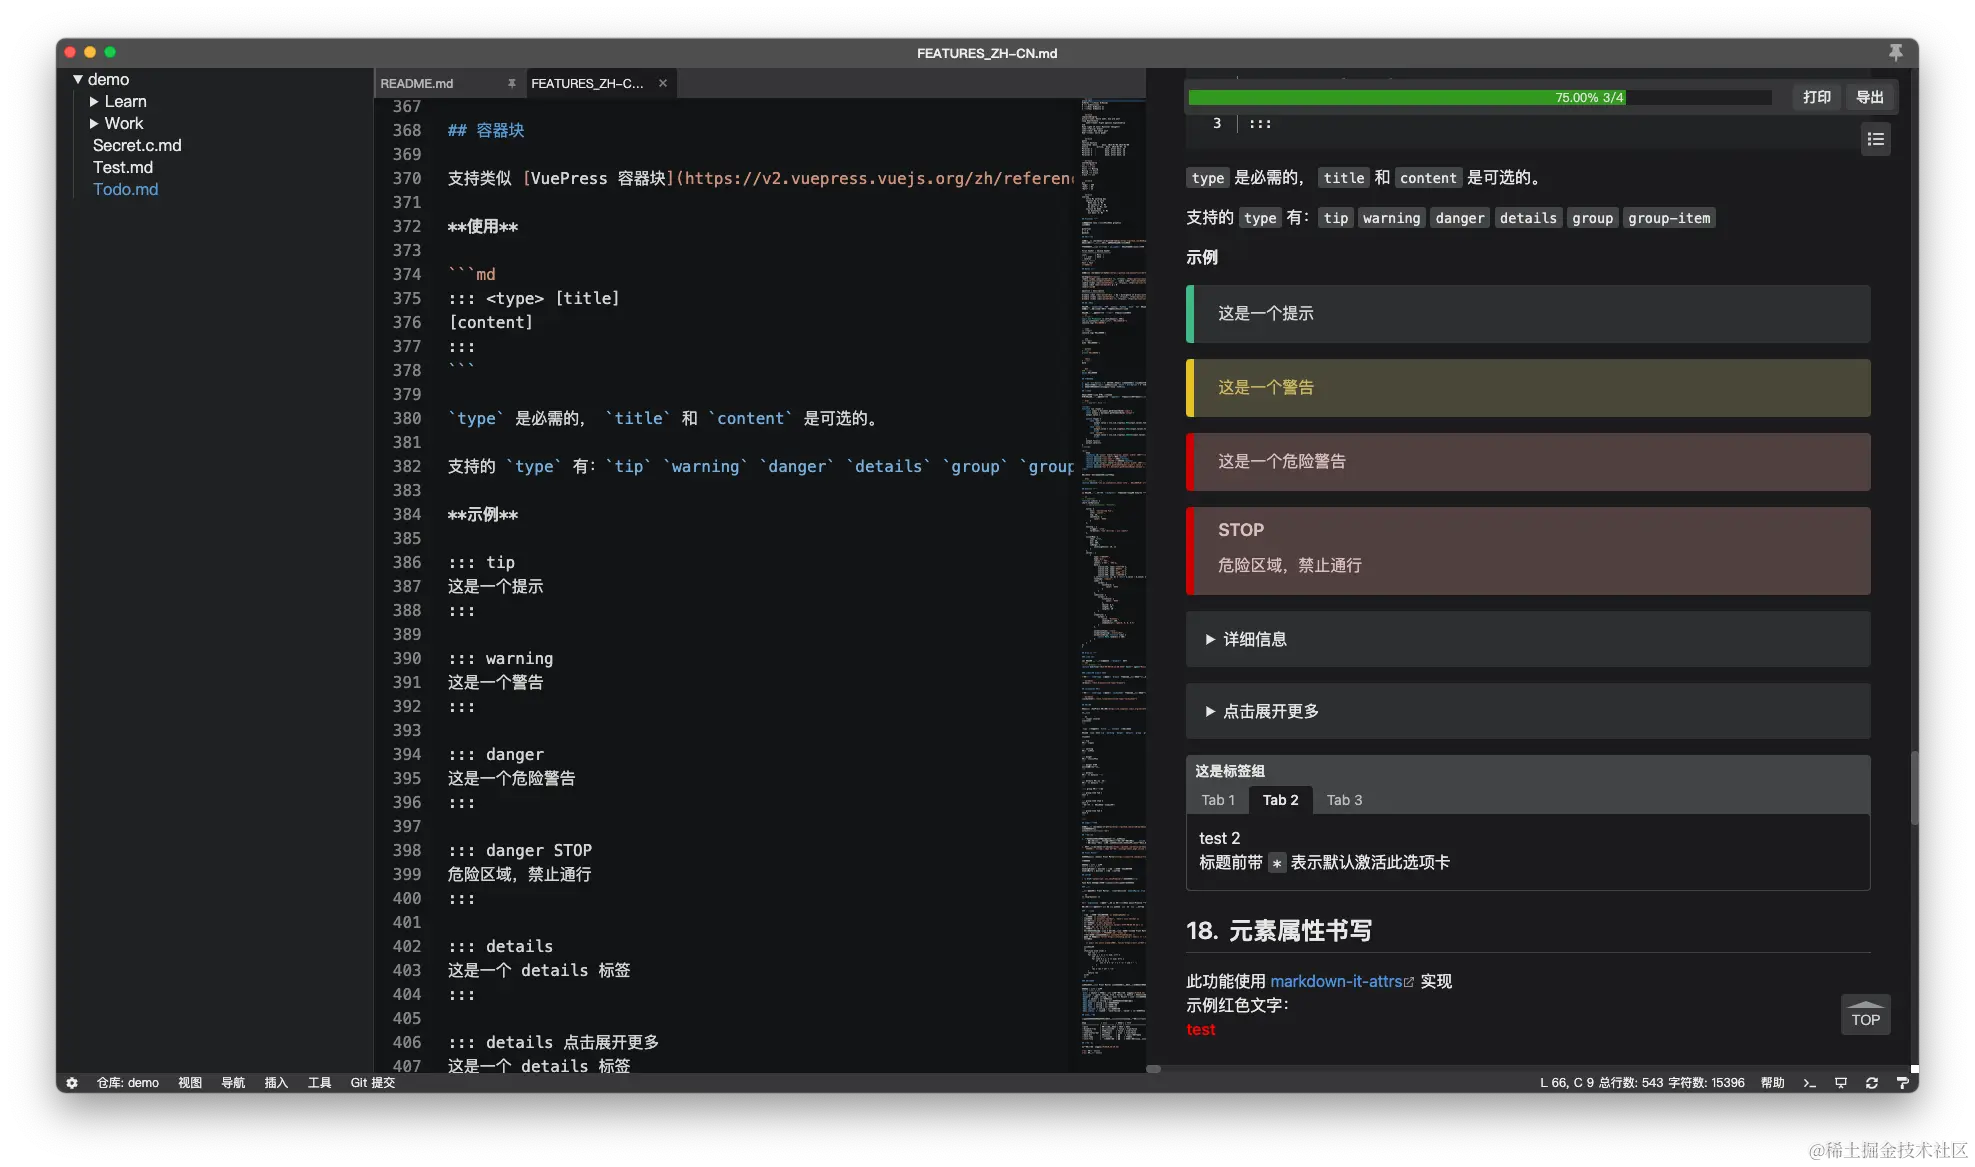Open Secret.c.md file
1975x1167 pixels.
tap(137, 145)
